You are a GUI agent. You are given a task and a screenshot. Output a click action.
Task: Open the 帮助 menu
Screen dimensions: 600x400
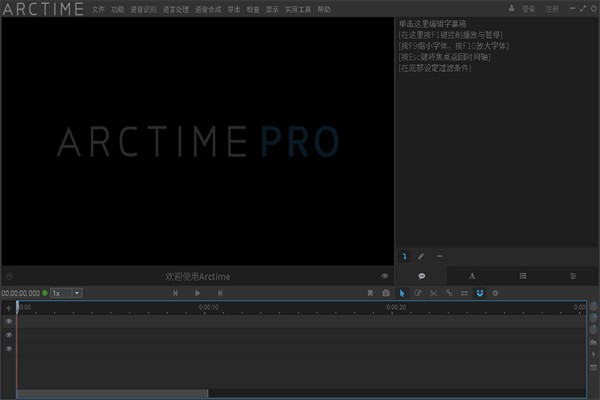[x=324, y=10]
